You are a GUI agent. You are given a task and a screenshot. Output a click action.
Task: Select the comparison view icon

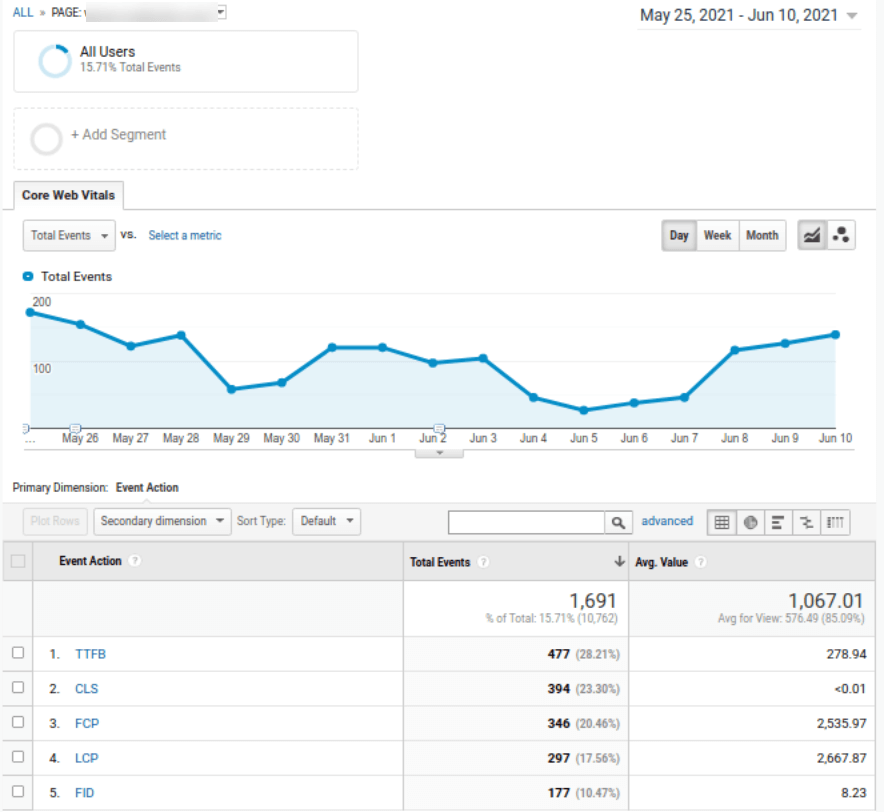tap(806, 522)
